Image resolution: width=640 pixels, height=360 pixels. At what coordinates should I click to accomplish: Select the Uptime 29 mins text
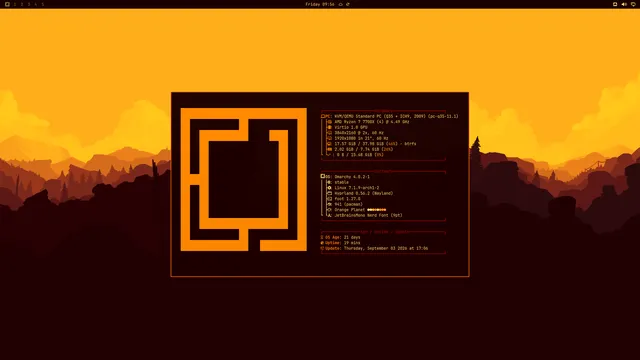343,243
